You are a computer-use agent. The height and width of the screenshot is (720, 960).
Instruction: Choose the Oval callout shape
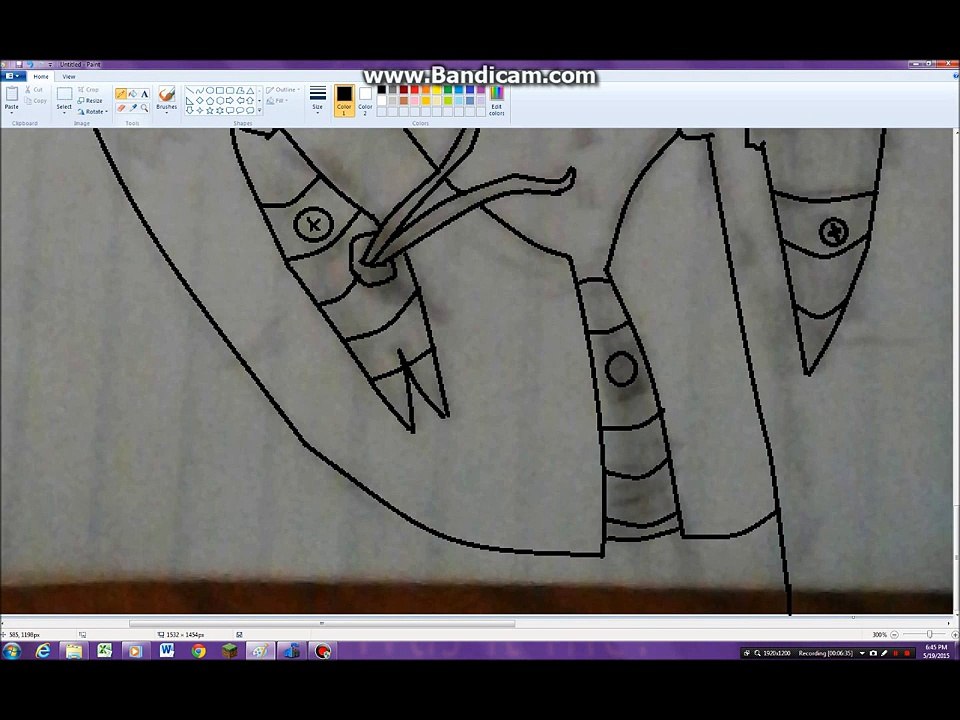click(x=240, y=110)
